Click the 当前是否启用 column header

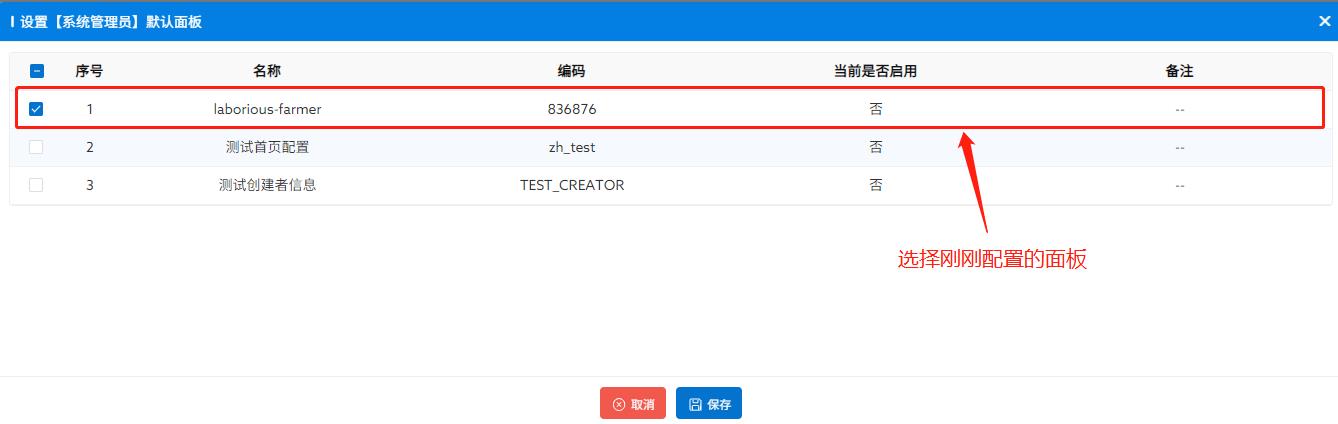coord(876,71)
